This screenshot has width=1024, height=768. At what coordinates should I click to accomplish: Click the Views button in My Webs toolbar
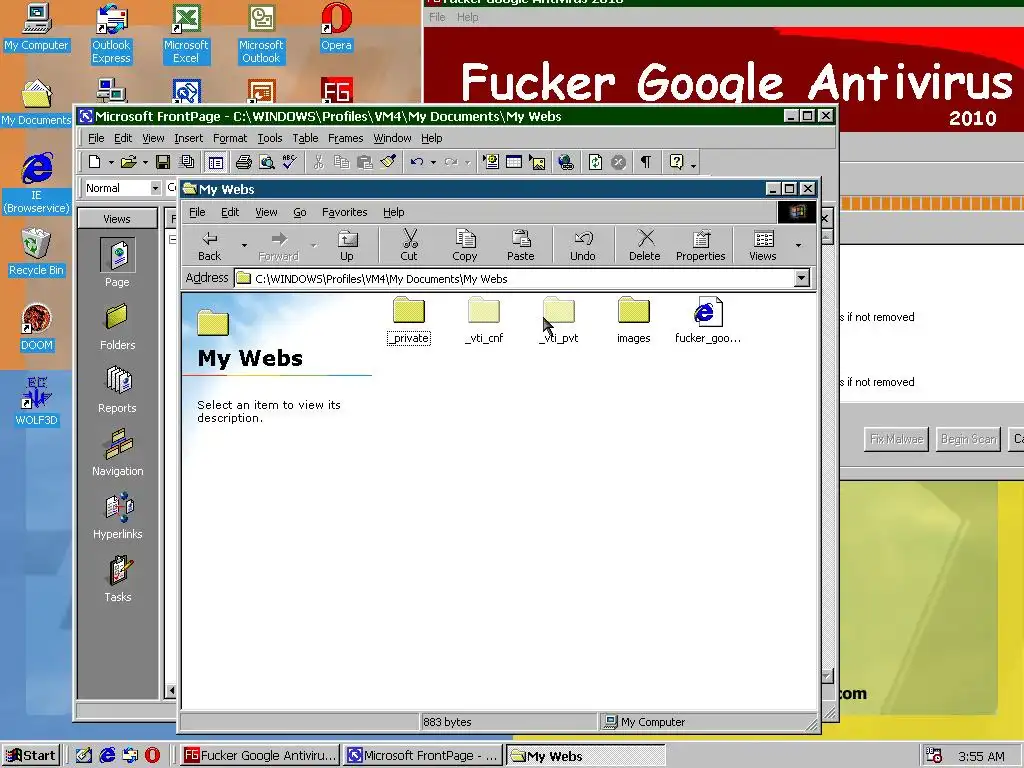pyautogui.click(x=762, y=246)
